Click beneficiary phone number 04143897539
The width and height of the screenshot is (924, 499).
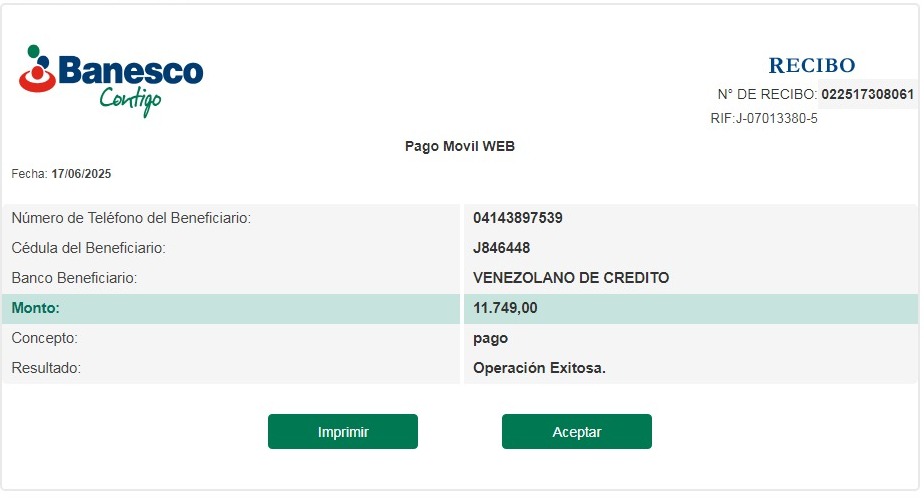(517, 218)
